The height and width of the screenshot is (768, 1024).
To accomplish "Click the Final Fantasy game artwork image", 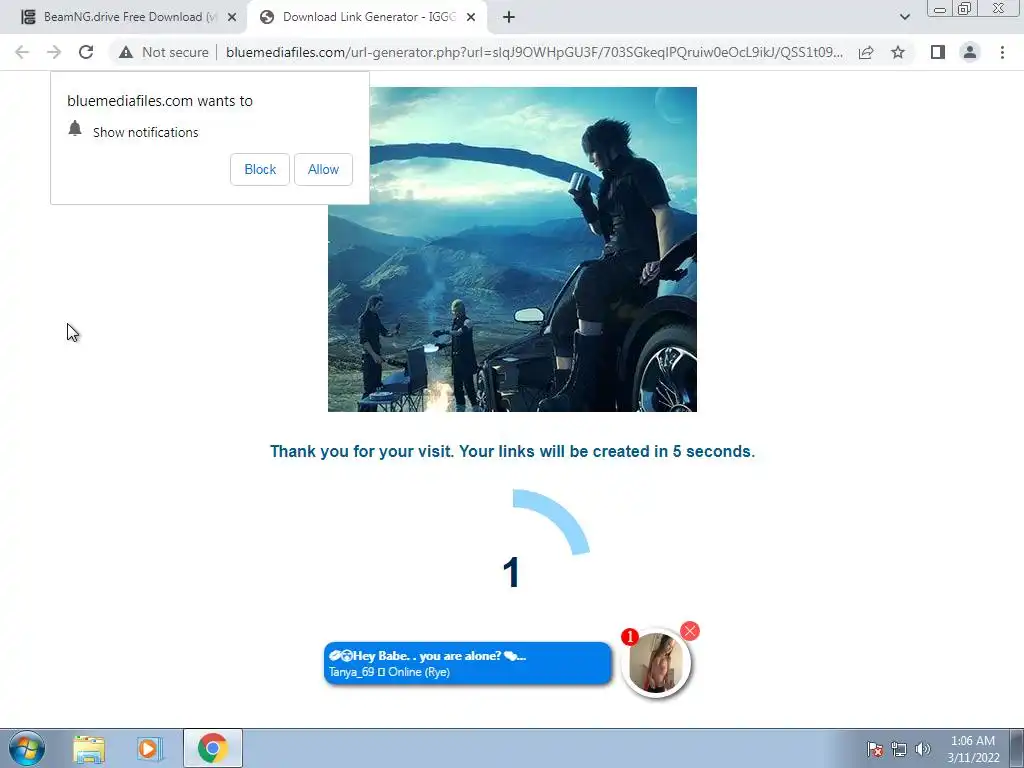I will (512, 249).
